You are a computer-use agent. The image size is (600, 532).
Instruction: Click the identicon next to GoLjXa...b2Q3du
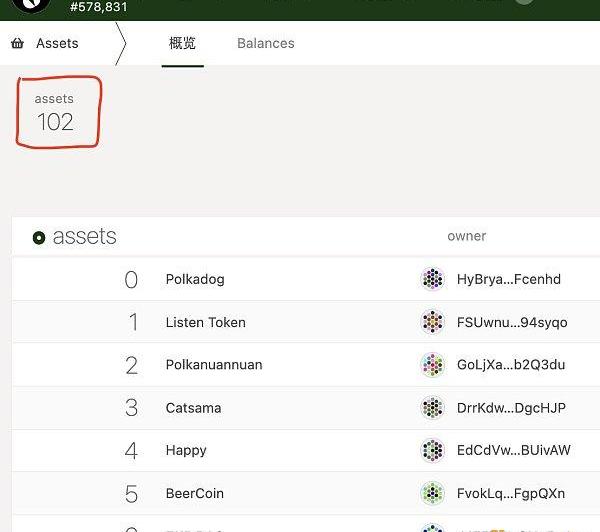[432, 365]
